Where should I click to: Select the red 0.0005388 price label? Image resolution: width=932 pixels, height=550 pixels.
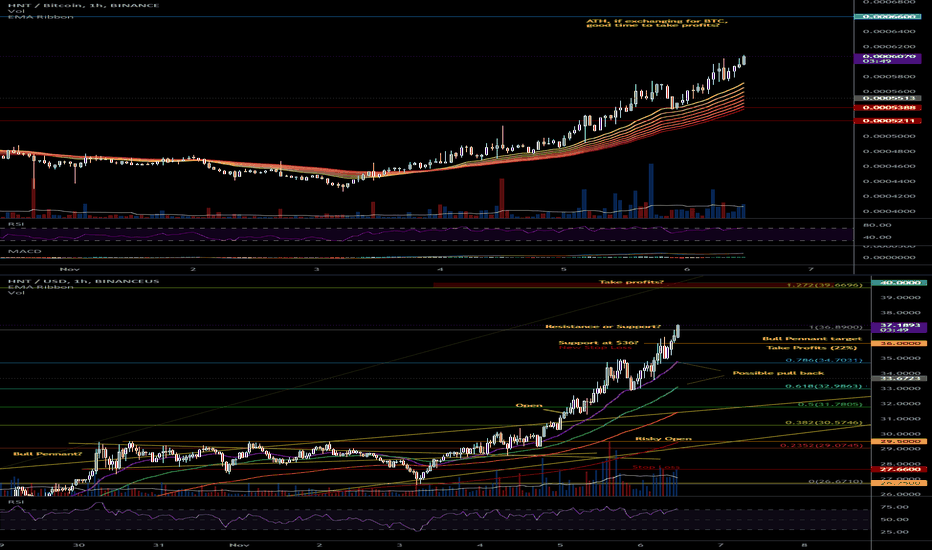[887, 108]
